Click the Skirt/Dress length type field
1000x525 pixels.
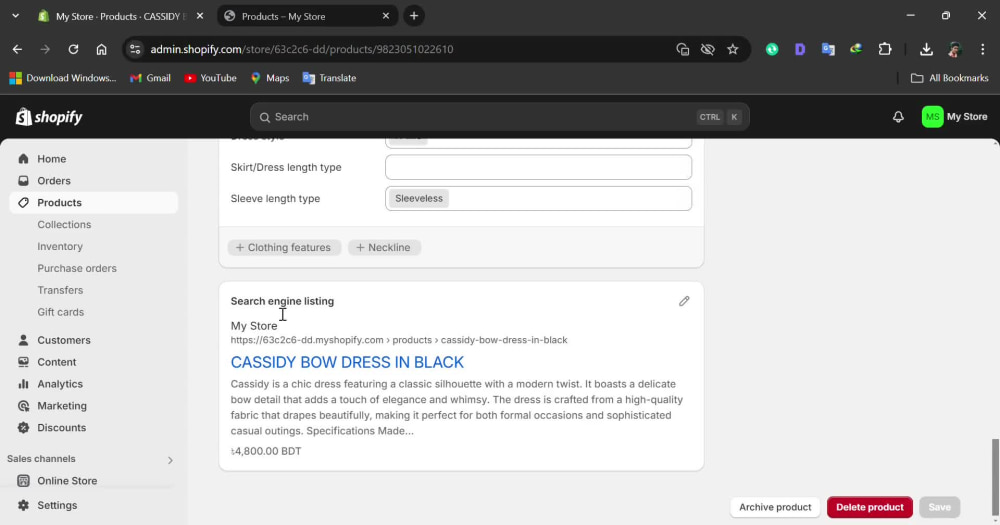pyautogui.click(x=538, y=167)
